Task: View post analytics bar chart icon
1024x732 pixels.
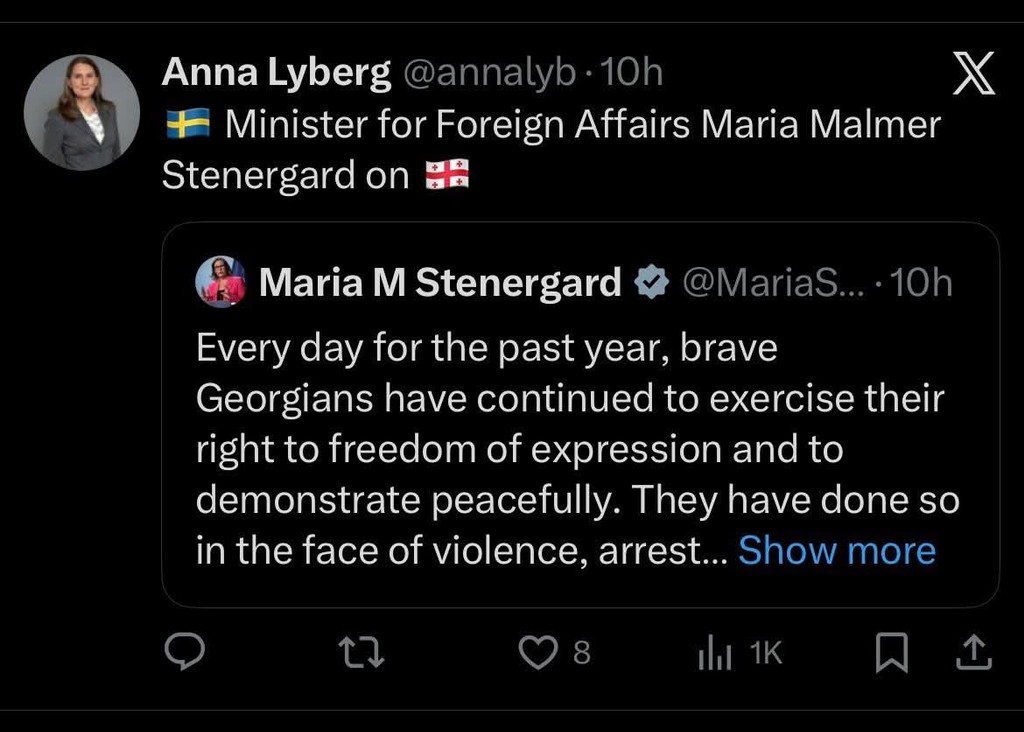Action: [715, 654]
